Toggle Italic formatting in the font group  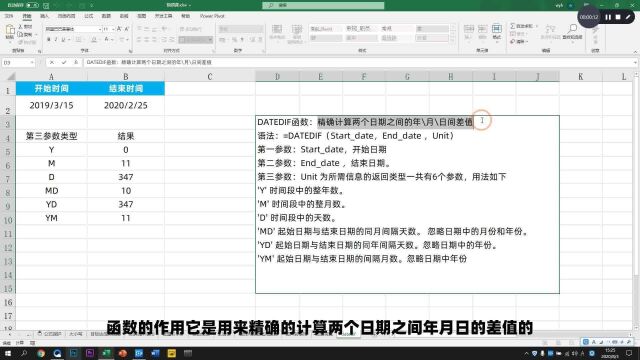pos(56,40)
